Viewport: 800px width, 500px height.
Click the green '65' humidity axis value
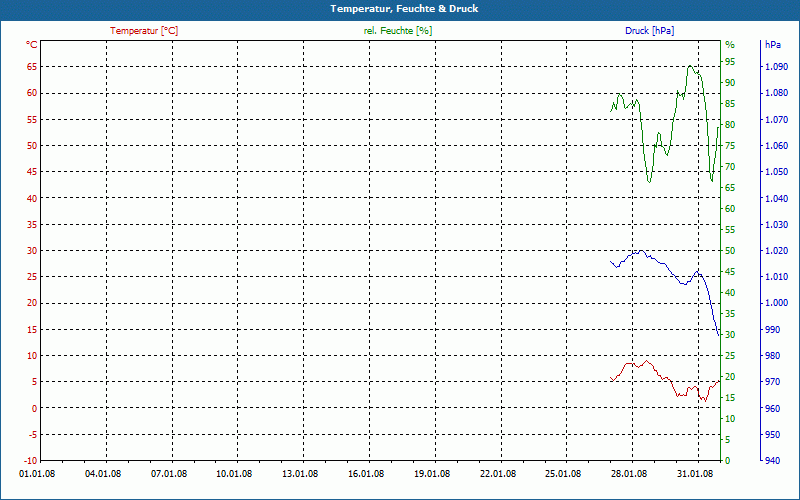pyautogui.click(x=730, y=188)
